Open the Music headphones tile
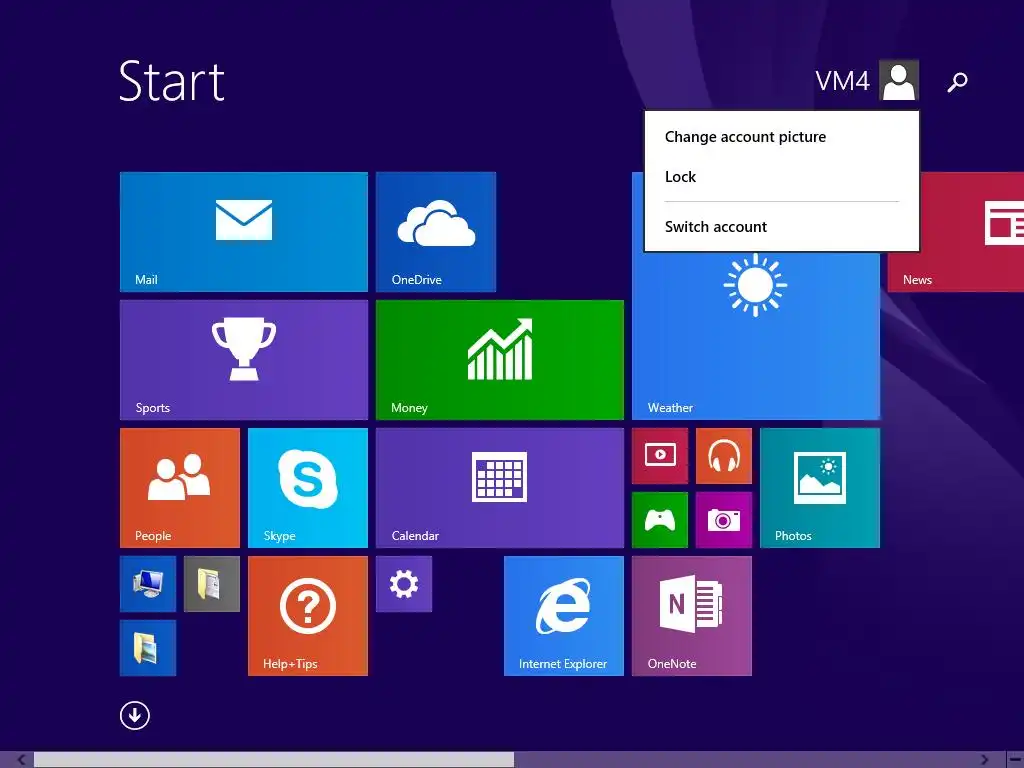 pyautogui.click(x=724, y=455)
